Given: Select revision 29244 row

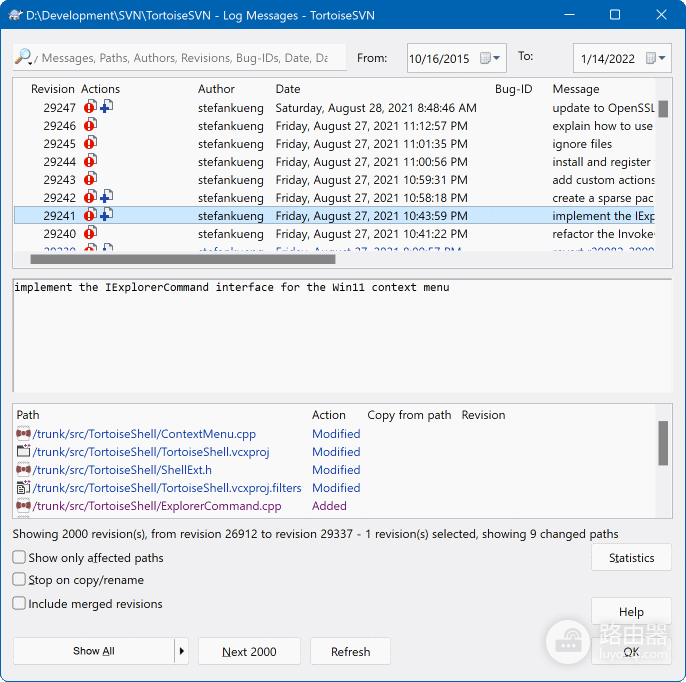Looking at the screenshot, I should coord(335,161).
